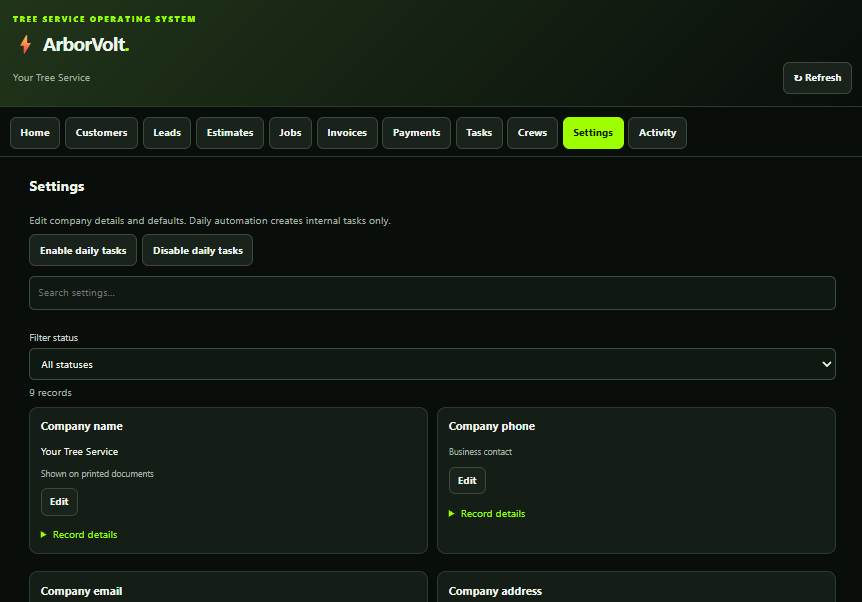Viewport: 862px width, 602px height.
Task: Click the ArborVolt lightning bolt logo icon
Action: pyautogui.click(x=25, y=44)
